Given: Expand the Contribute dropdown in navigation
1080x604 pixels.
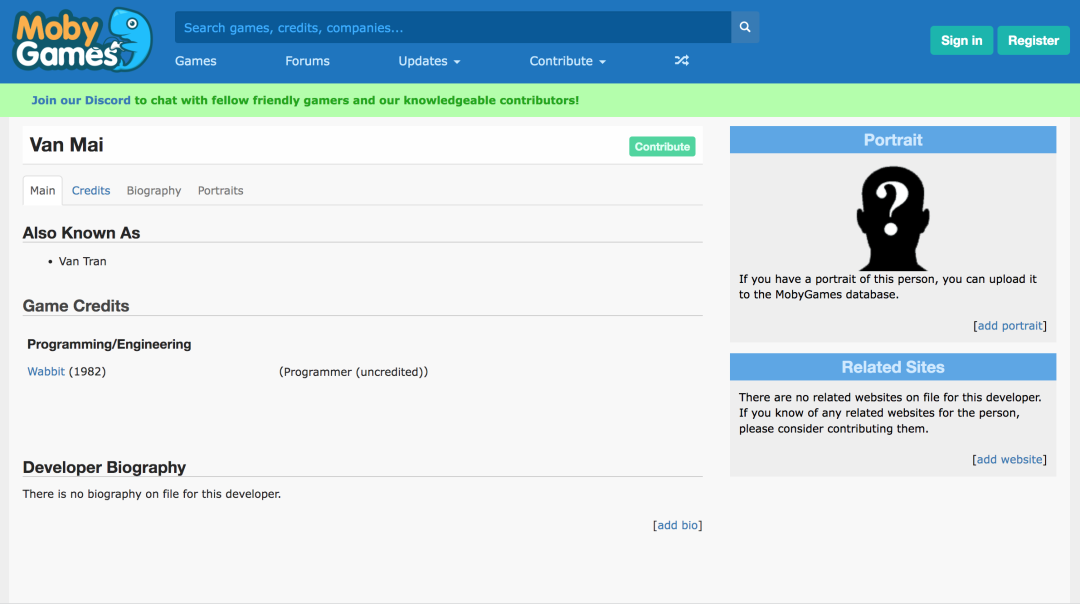Looking at the screenshot, I should pyautogui.click(x=568, y=61).
